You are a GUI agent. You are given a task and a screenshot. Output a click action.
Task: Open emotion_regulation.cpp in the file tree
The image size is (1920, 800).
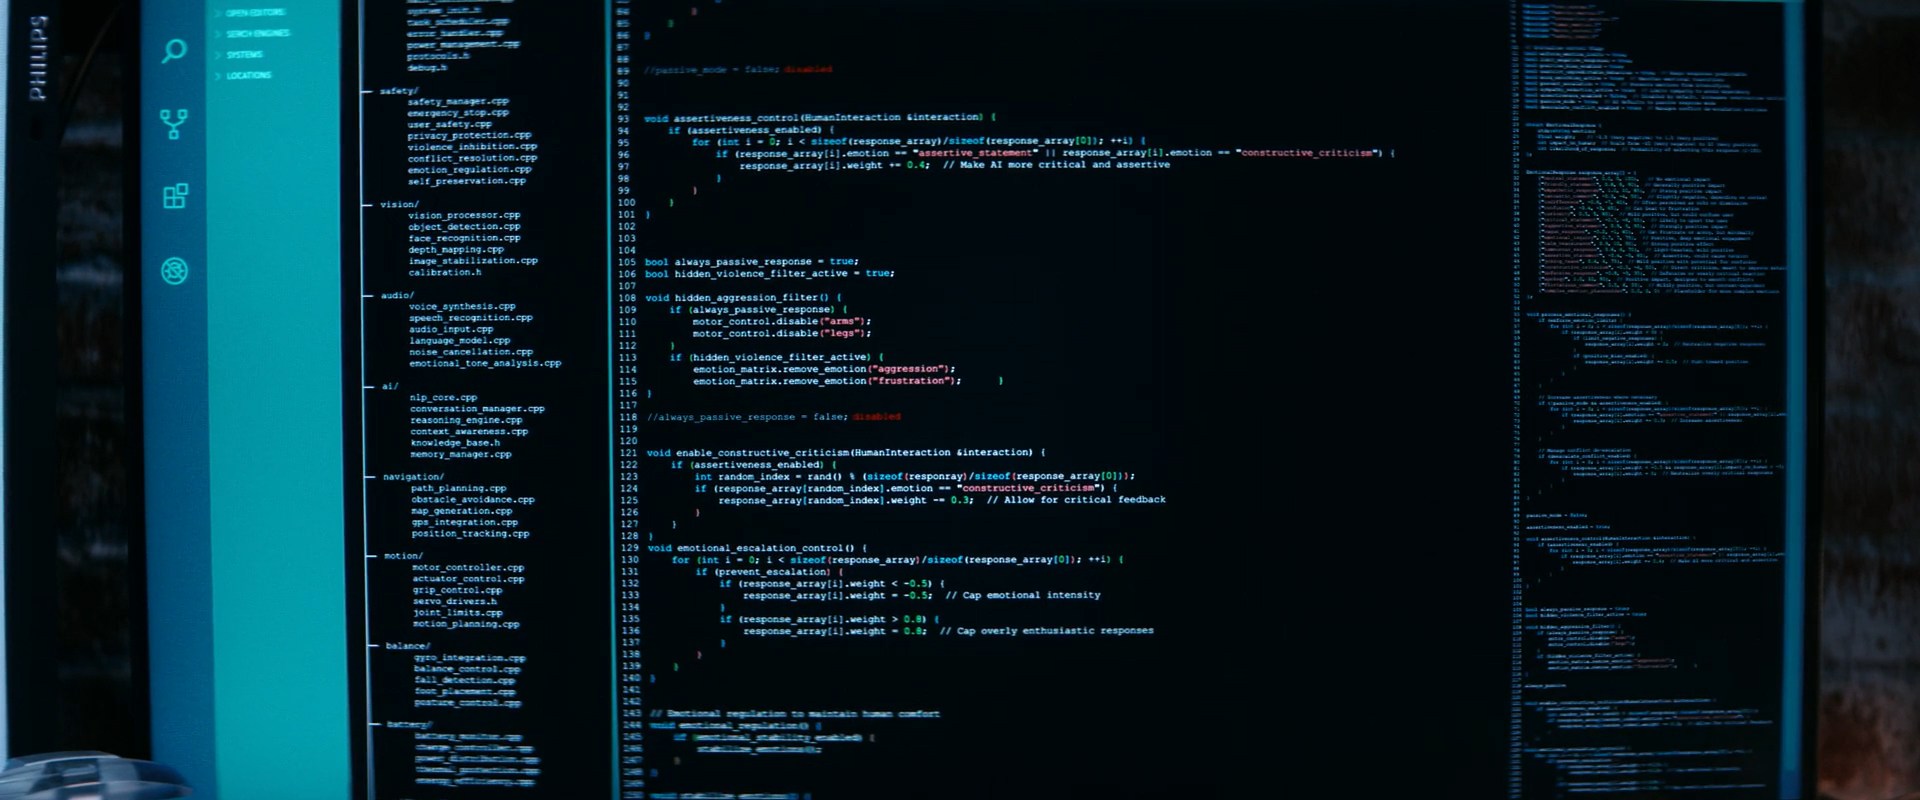pos(469,170)
